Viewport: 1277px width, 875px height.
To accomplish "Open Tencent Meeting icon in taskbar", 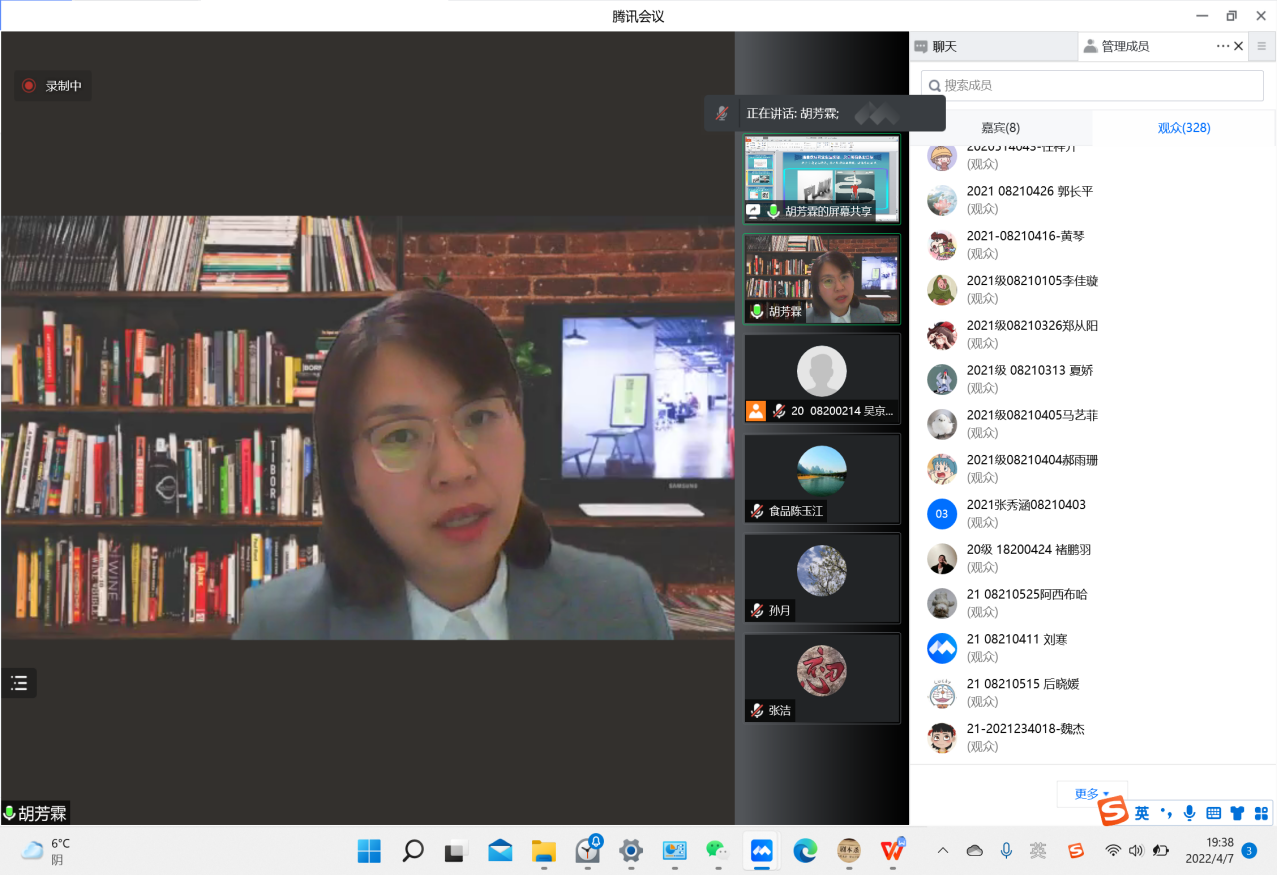I will tap(760, 850).
